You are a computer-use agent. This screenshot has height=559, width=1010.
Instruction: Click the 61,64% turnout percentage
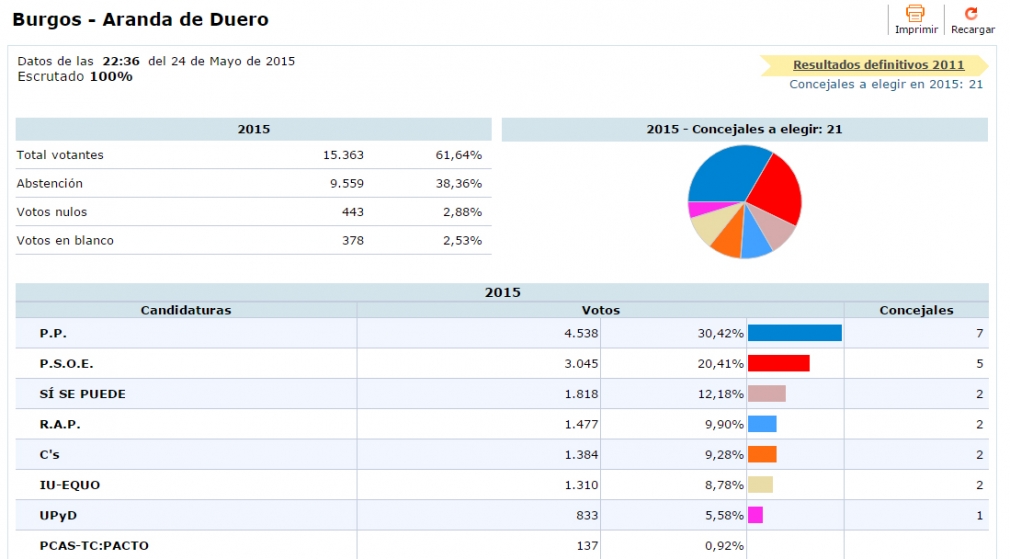coord(459,155)
